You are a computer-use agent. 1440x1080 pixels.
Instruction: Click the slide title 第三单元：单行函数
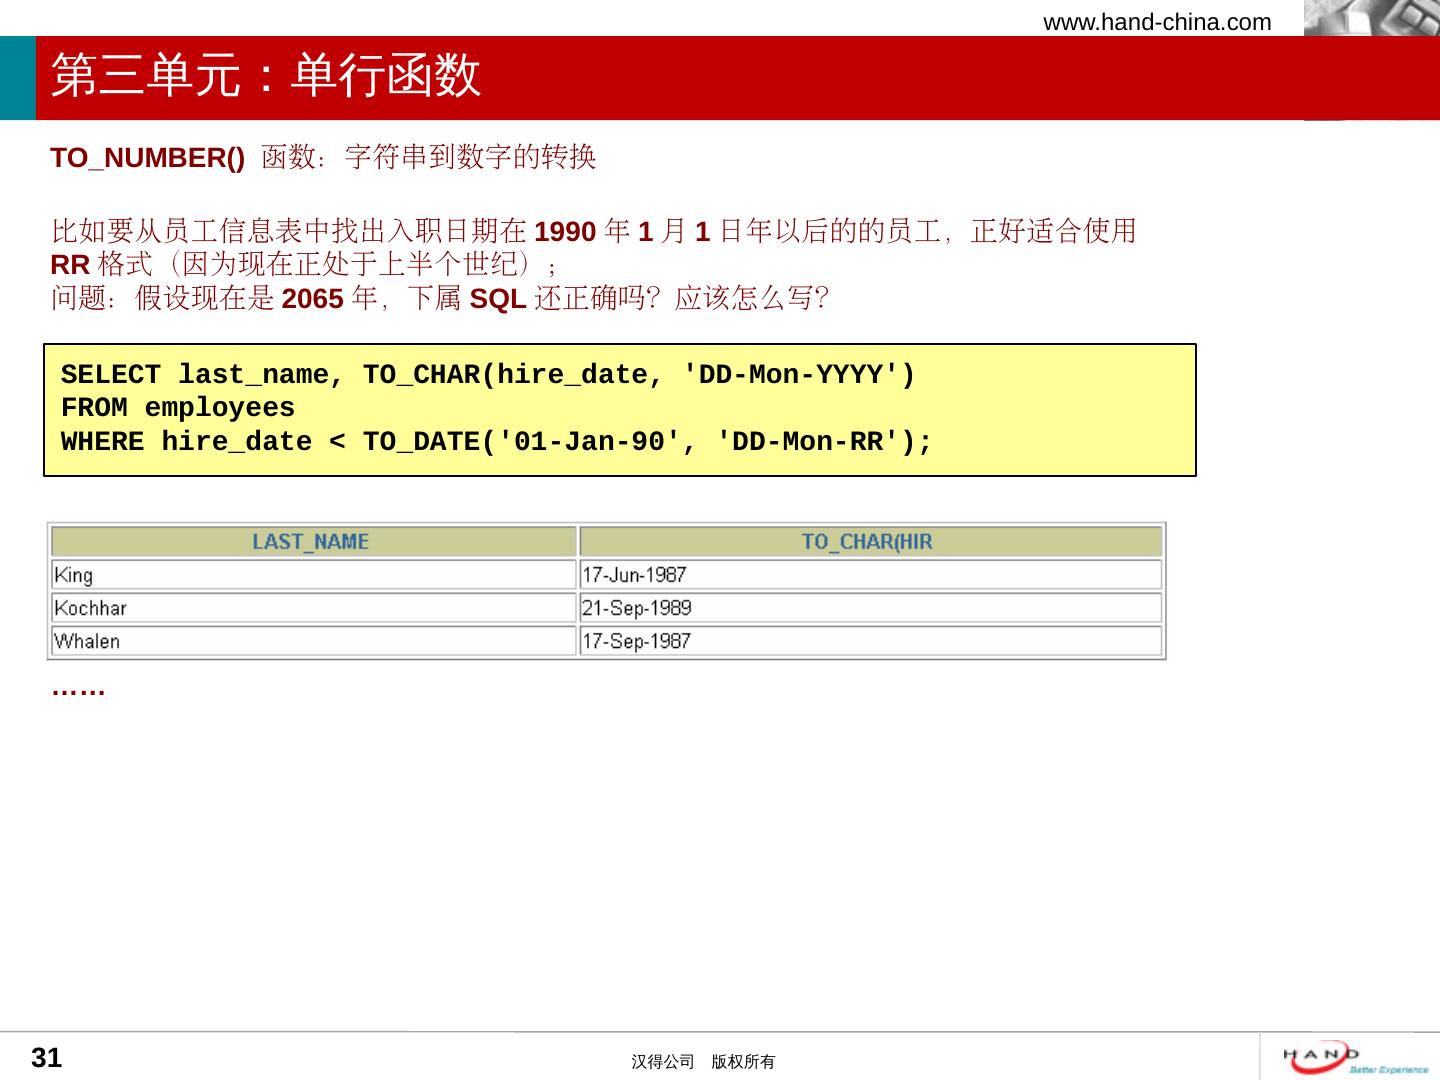[266, 76]
